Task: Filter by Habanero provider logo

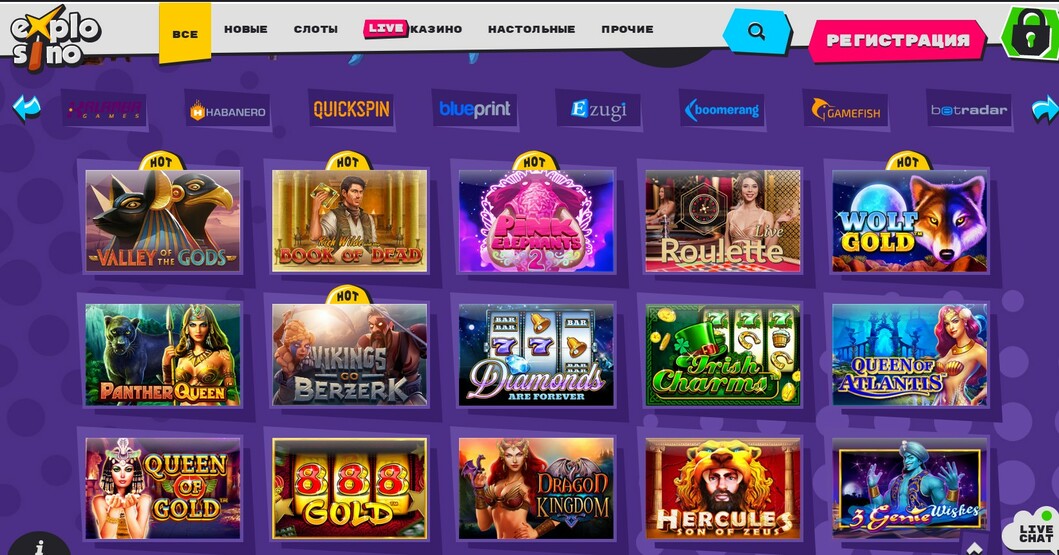Action: [x=228, y=110]
